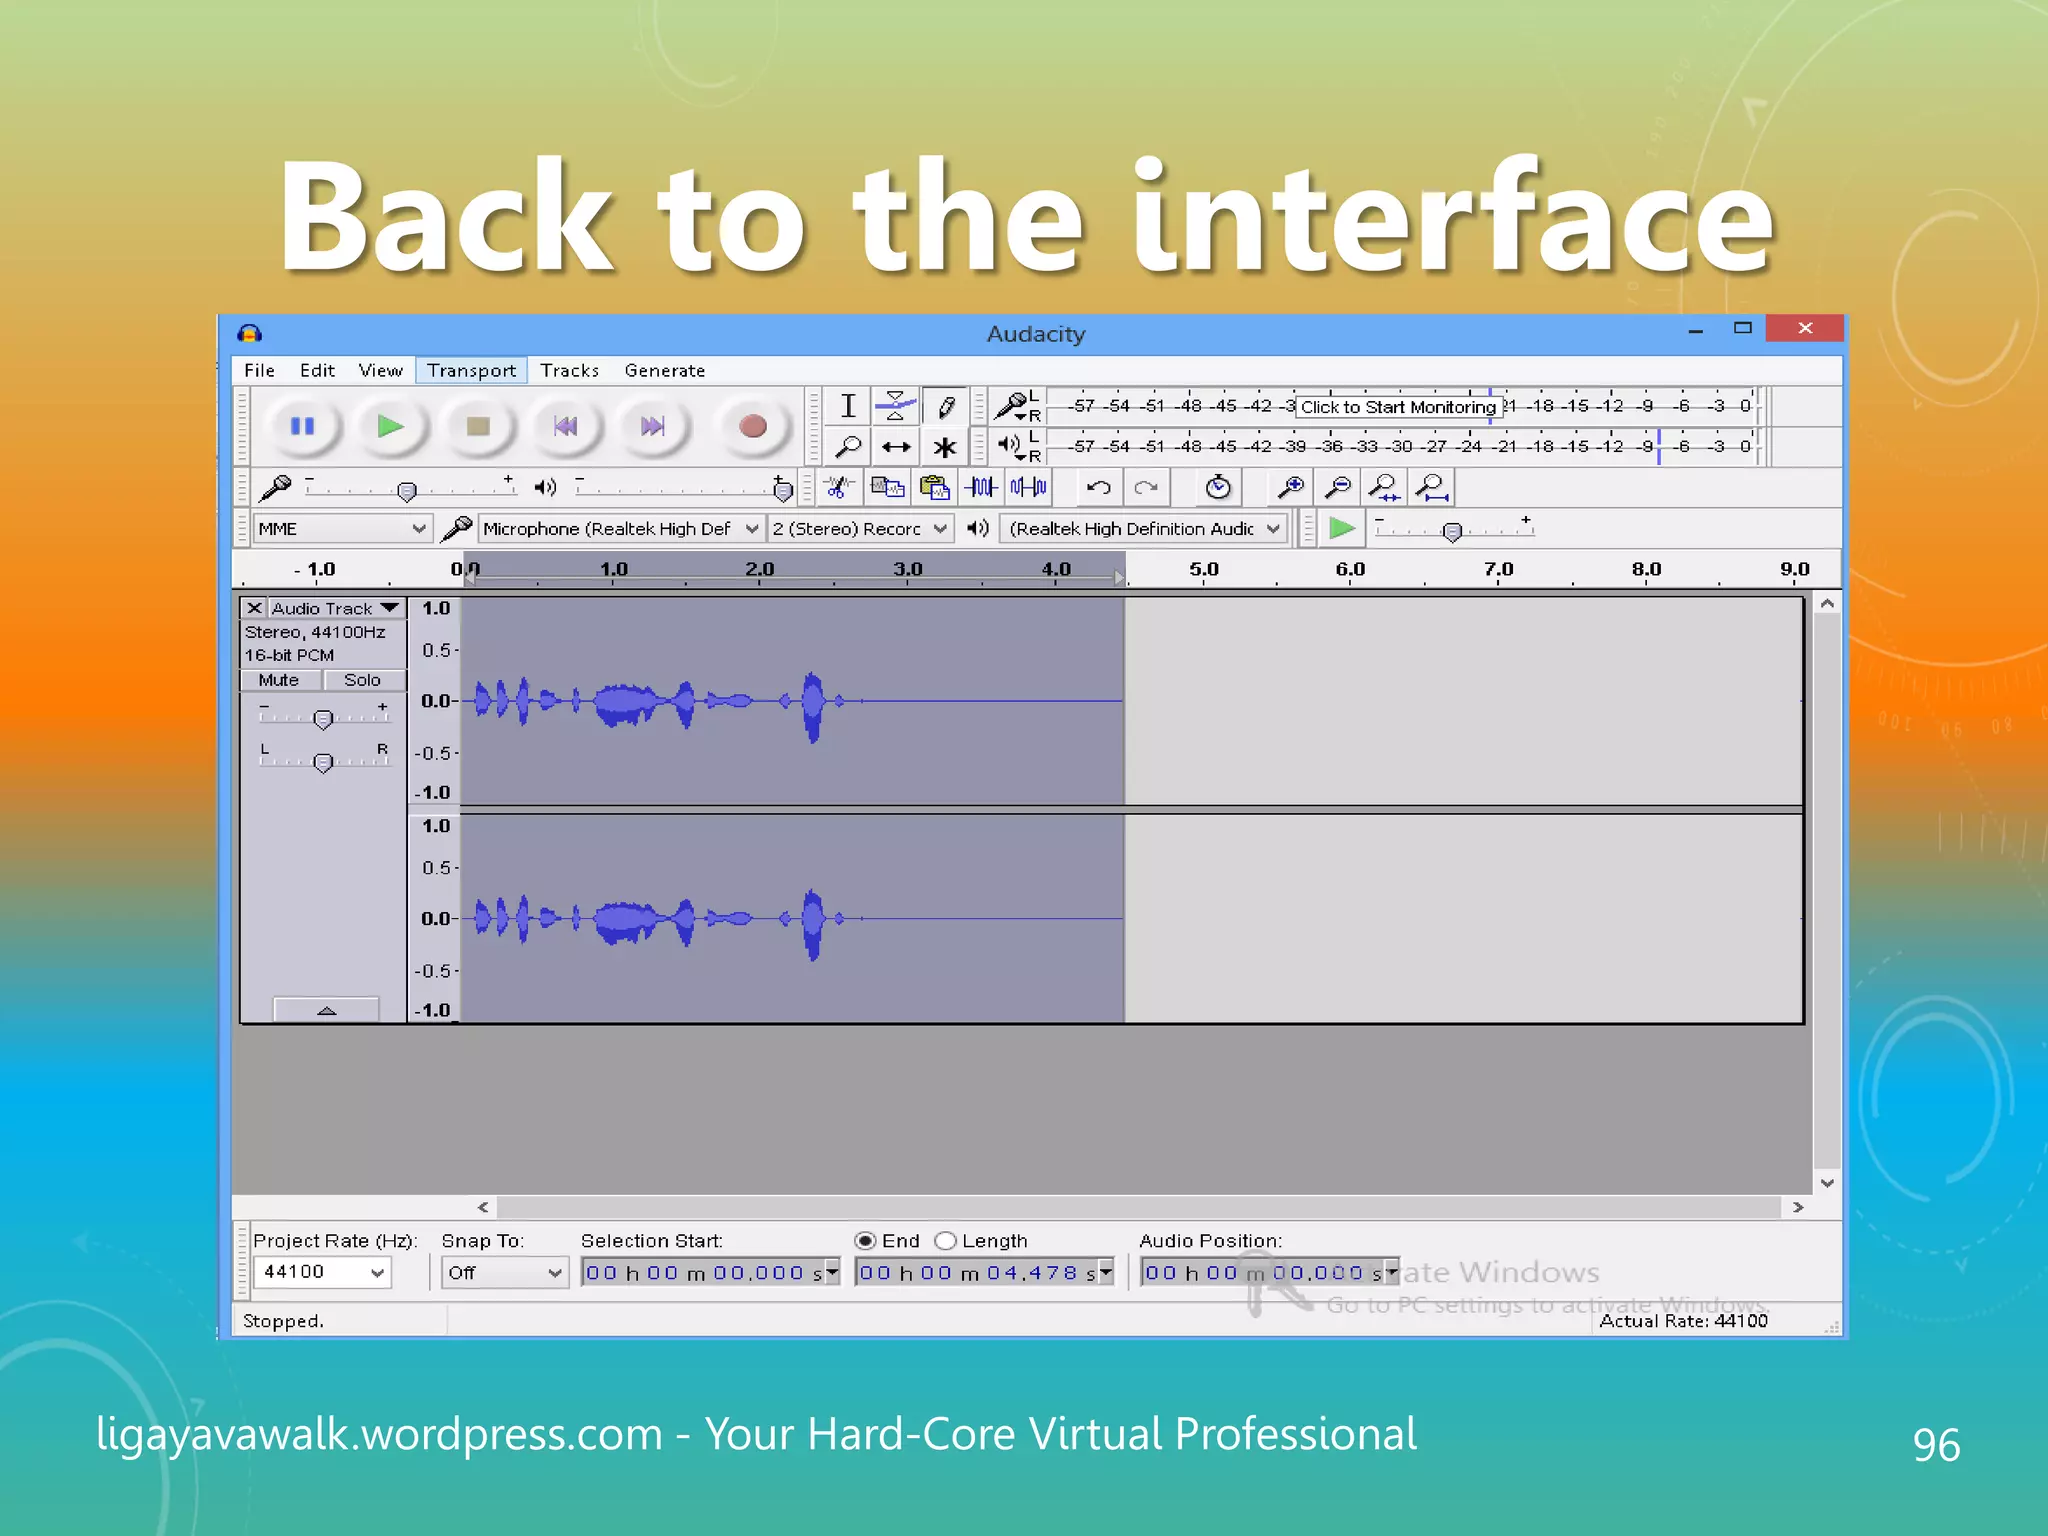Skip to End of the track

point(653,427)
